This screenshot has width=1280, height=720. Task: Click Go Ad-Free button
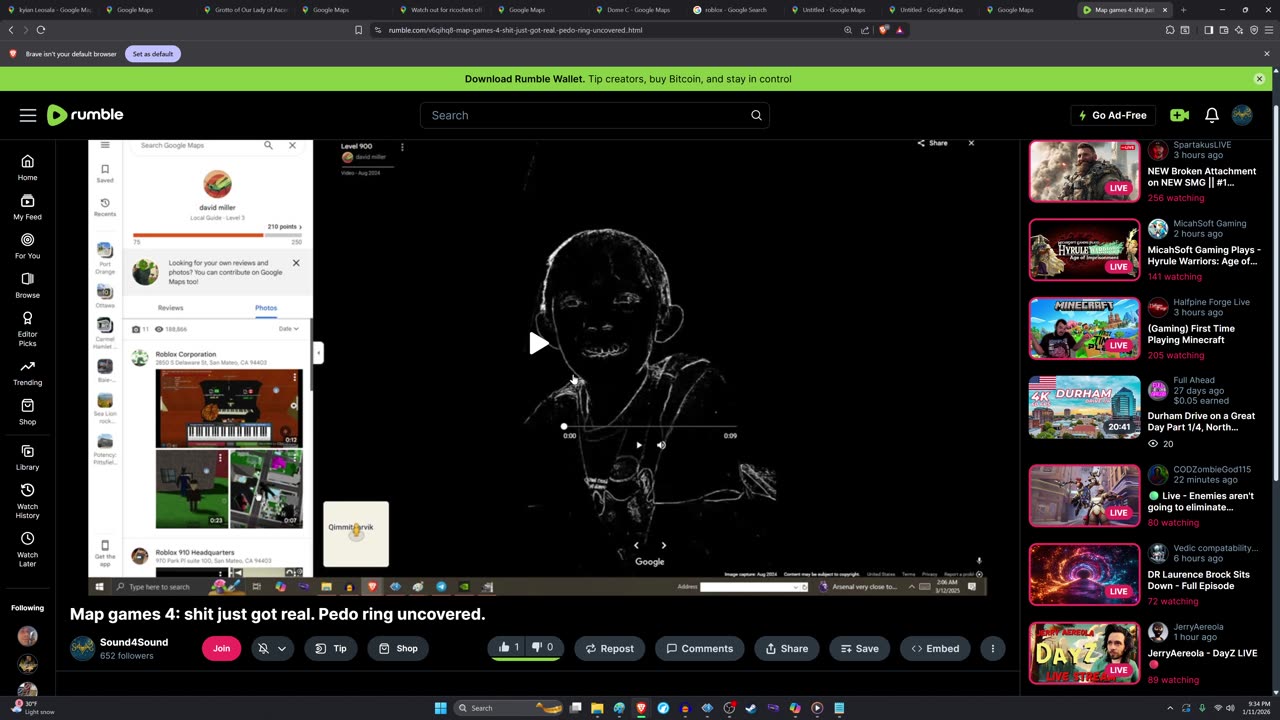[1112, 115]
